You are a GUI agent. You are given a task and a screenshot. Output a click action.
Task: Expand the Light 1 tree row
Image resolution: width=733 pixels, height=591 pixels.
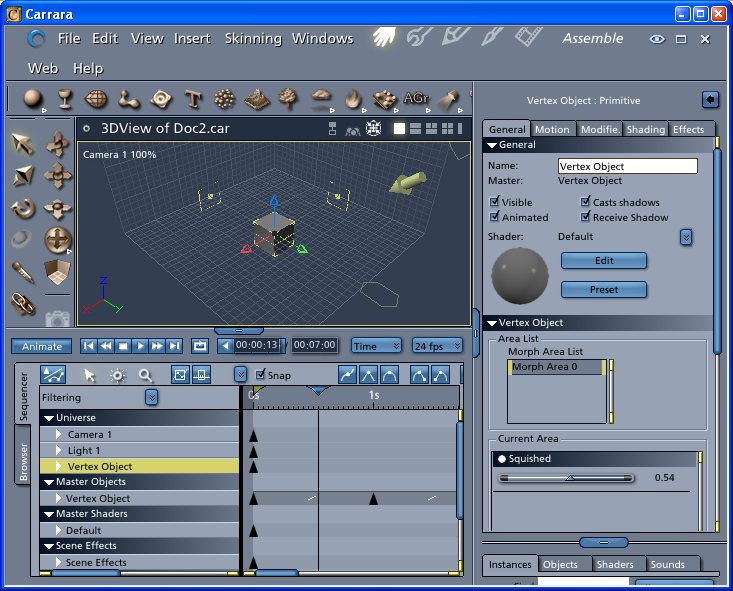coord(58,450)
